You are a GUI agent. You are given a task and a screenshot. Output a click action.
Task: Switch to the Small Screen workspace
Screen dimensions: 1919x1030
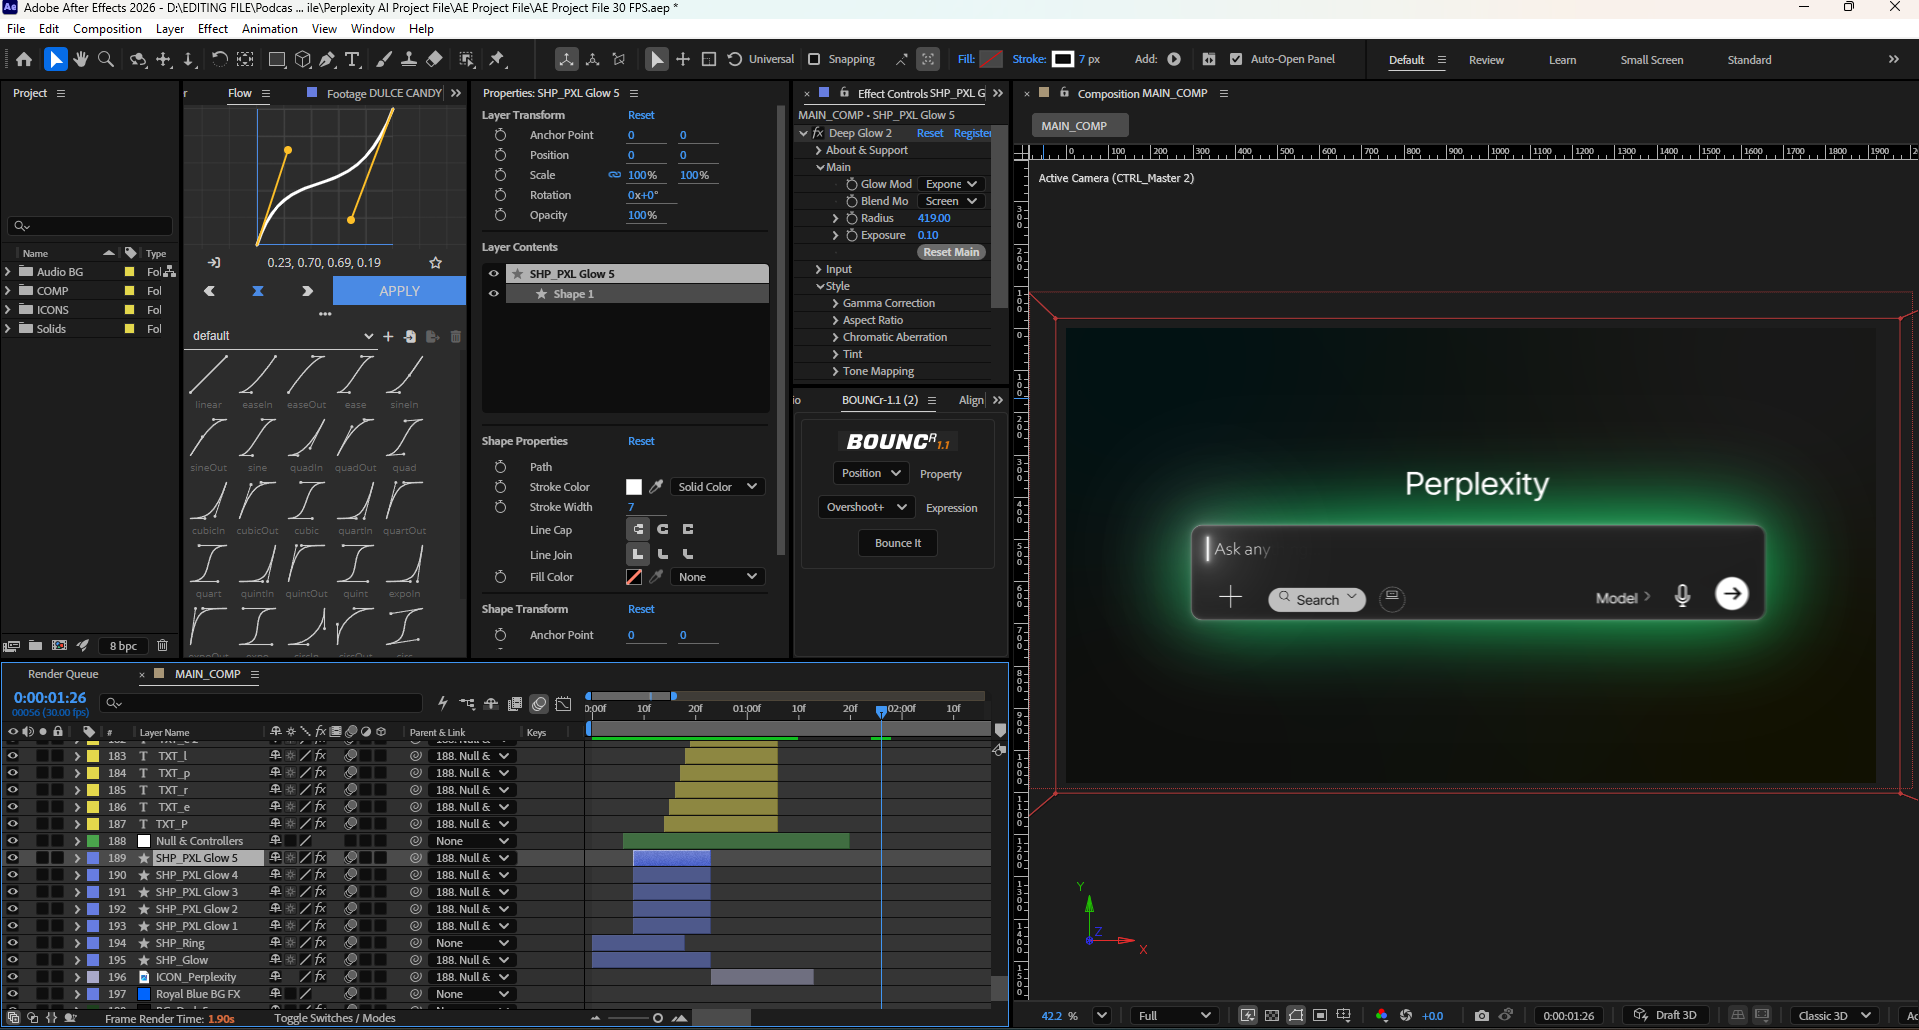click(1651, 60)
